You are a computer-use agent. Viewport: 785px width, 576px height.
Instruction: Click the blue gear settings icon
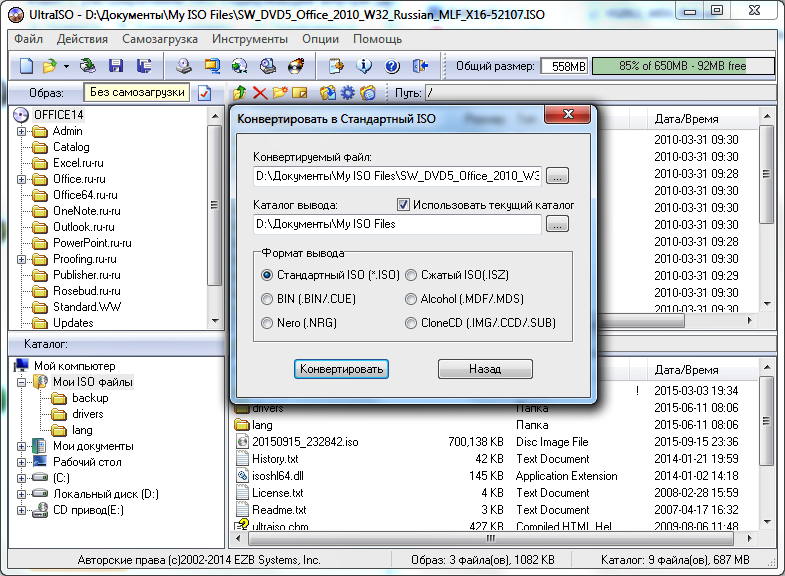[347, 93]
